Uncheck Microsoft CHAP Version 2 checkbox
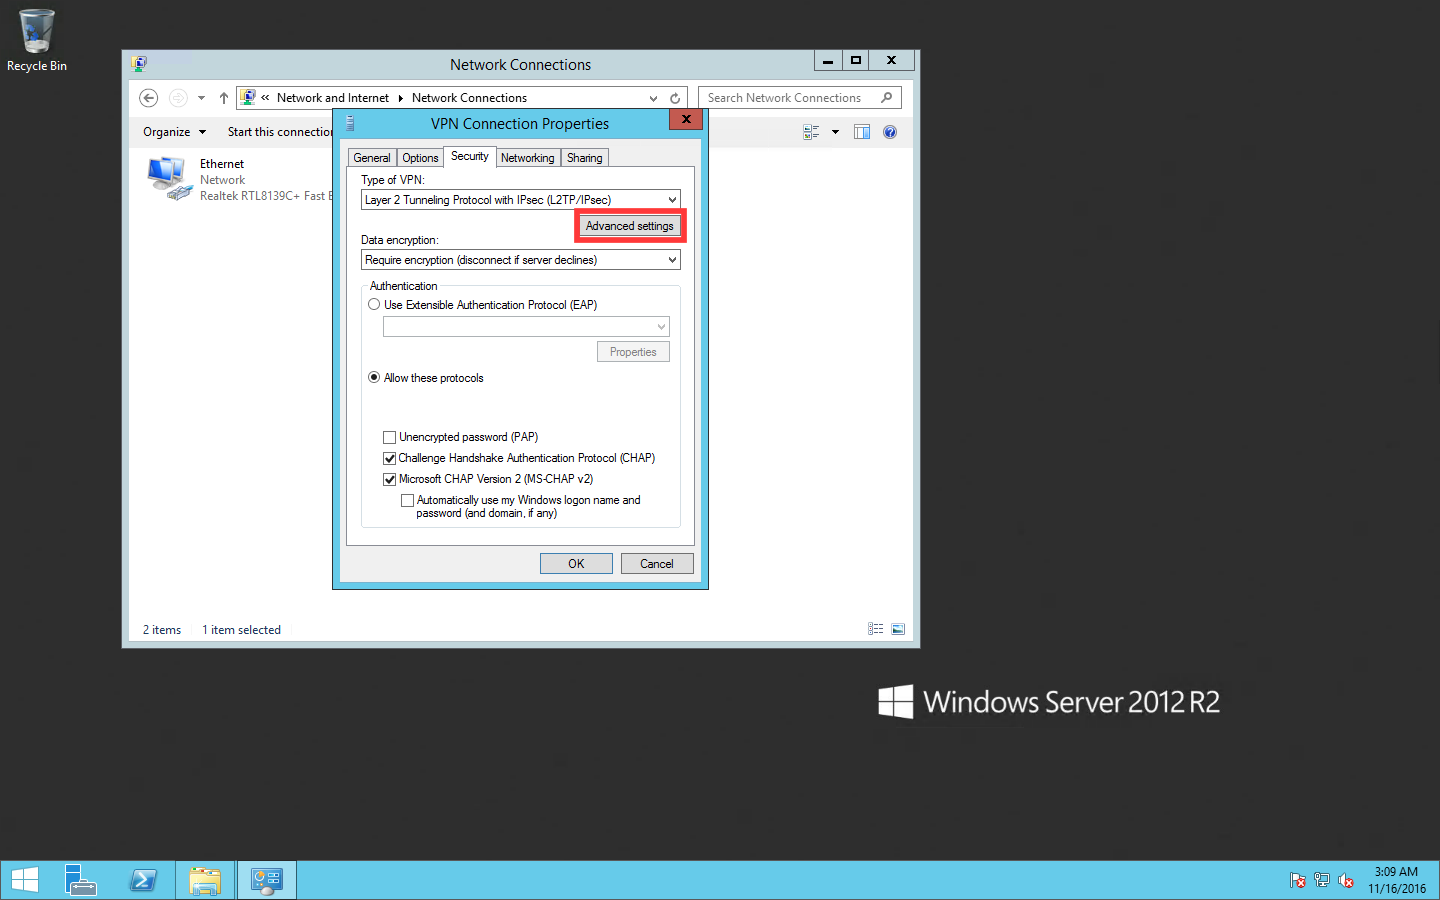The width and height of the screenshot is (1440, 900). [390, 479]
